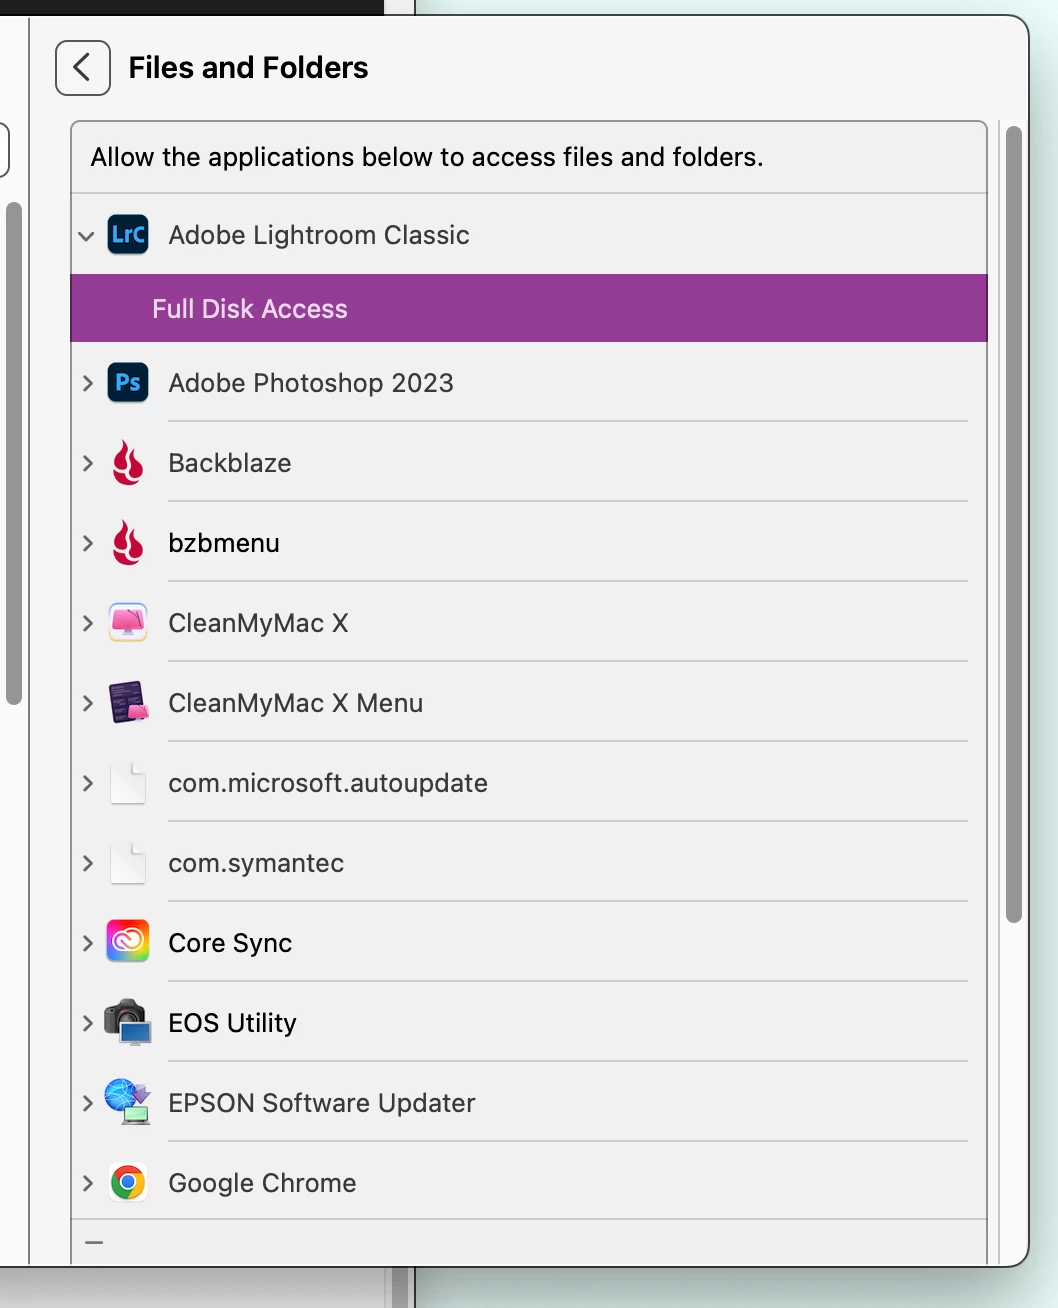Expand the EPSON Software Updater chevron

(x=88, y=1103)
